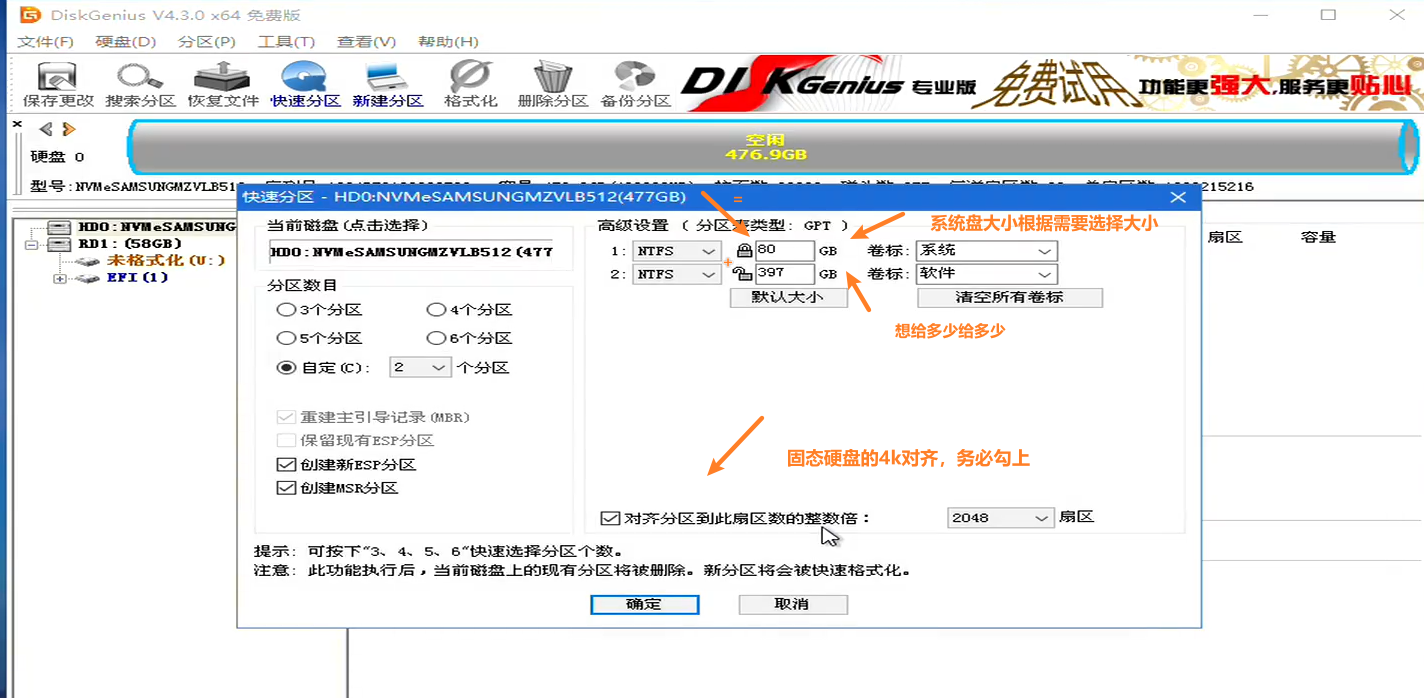This screenshot has width=1424, height=698.
Task: Choose the 格式化 format toolbar icon
Action: 470,84
